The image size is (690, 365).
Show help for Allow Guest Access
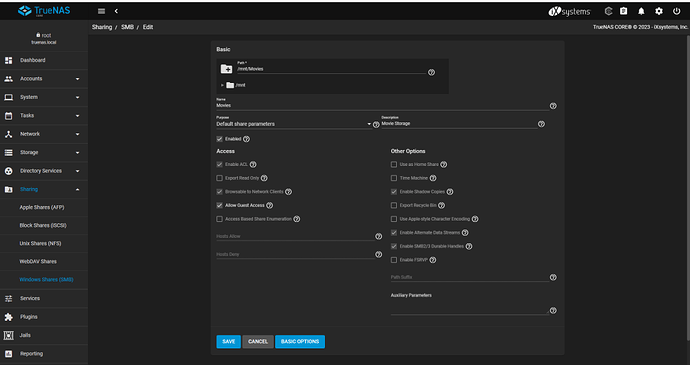click(270, 205)
